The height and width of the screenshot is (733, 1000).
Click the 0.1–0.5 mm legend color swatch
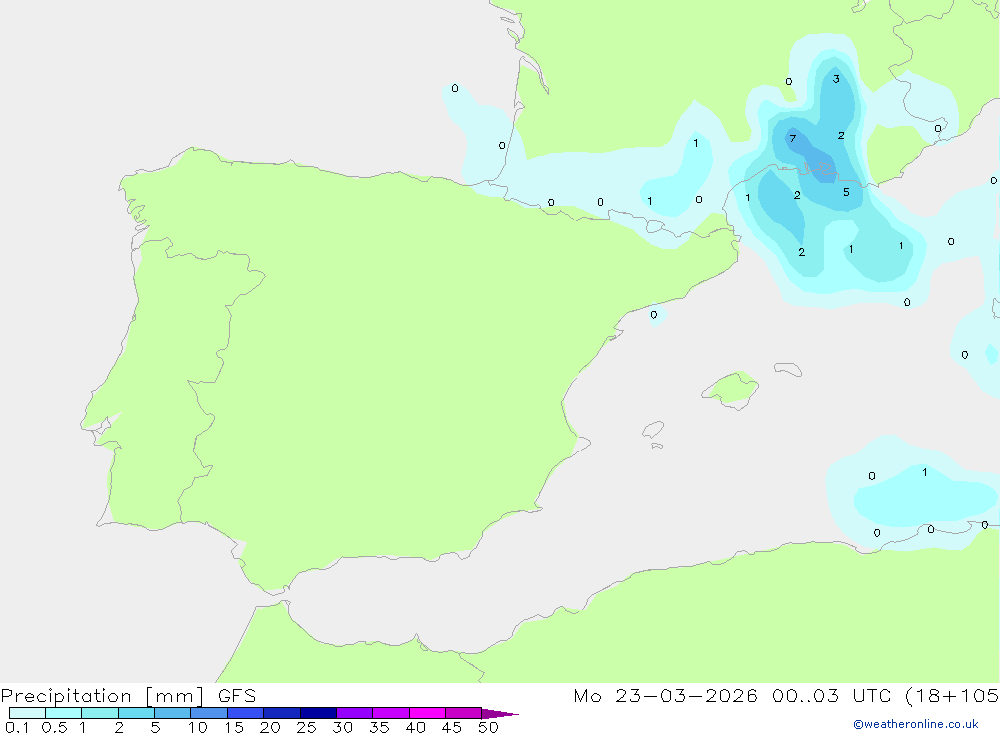[27, 713]
